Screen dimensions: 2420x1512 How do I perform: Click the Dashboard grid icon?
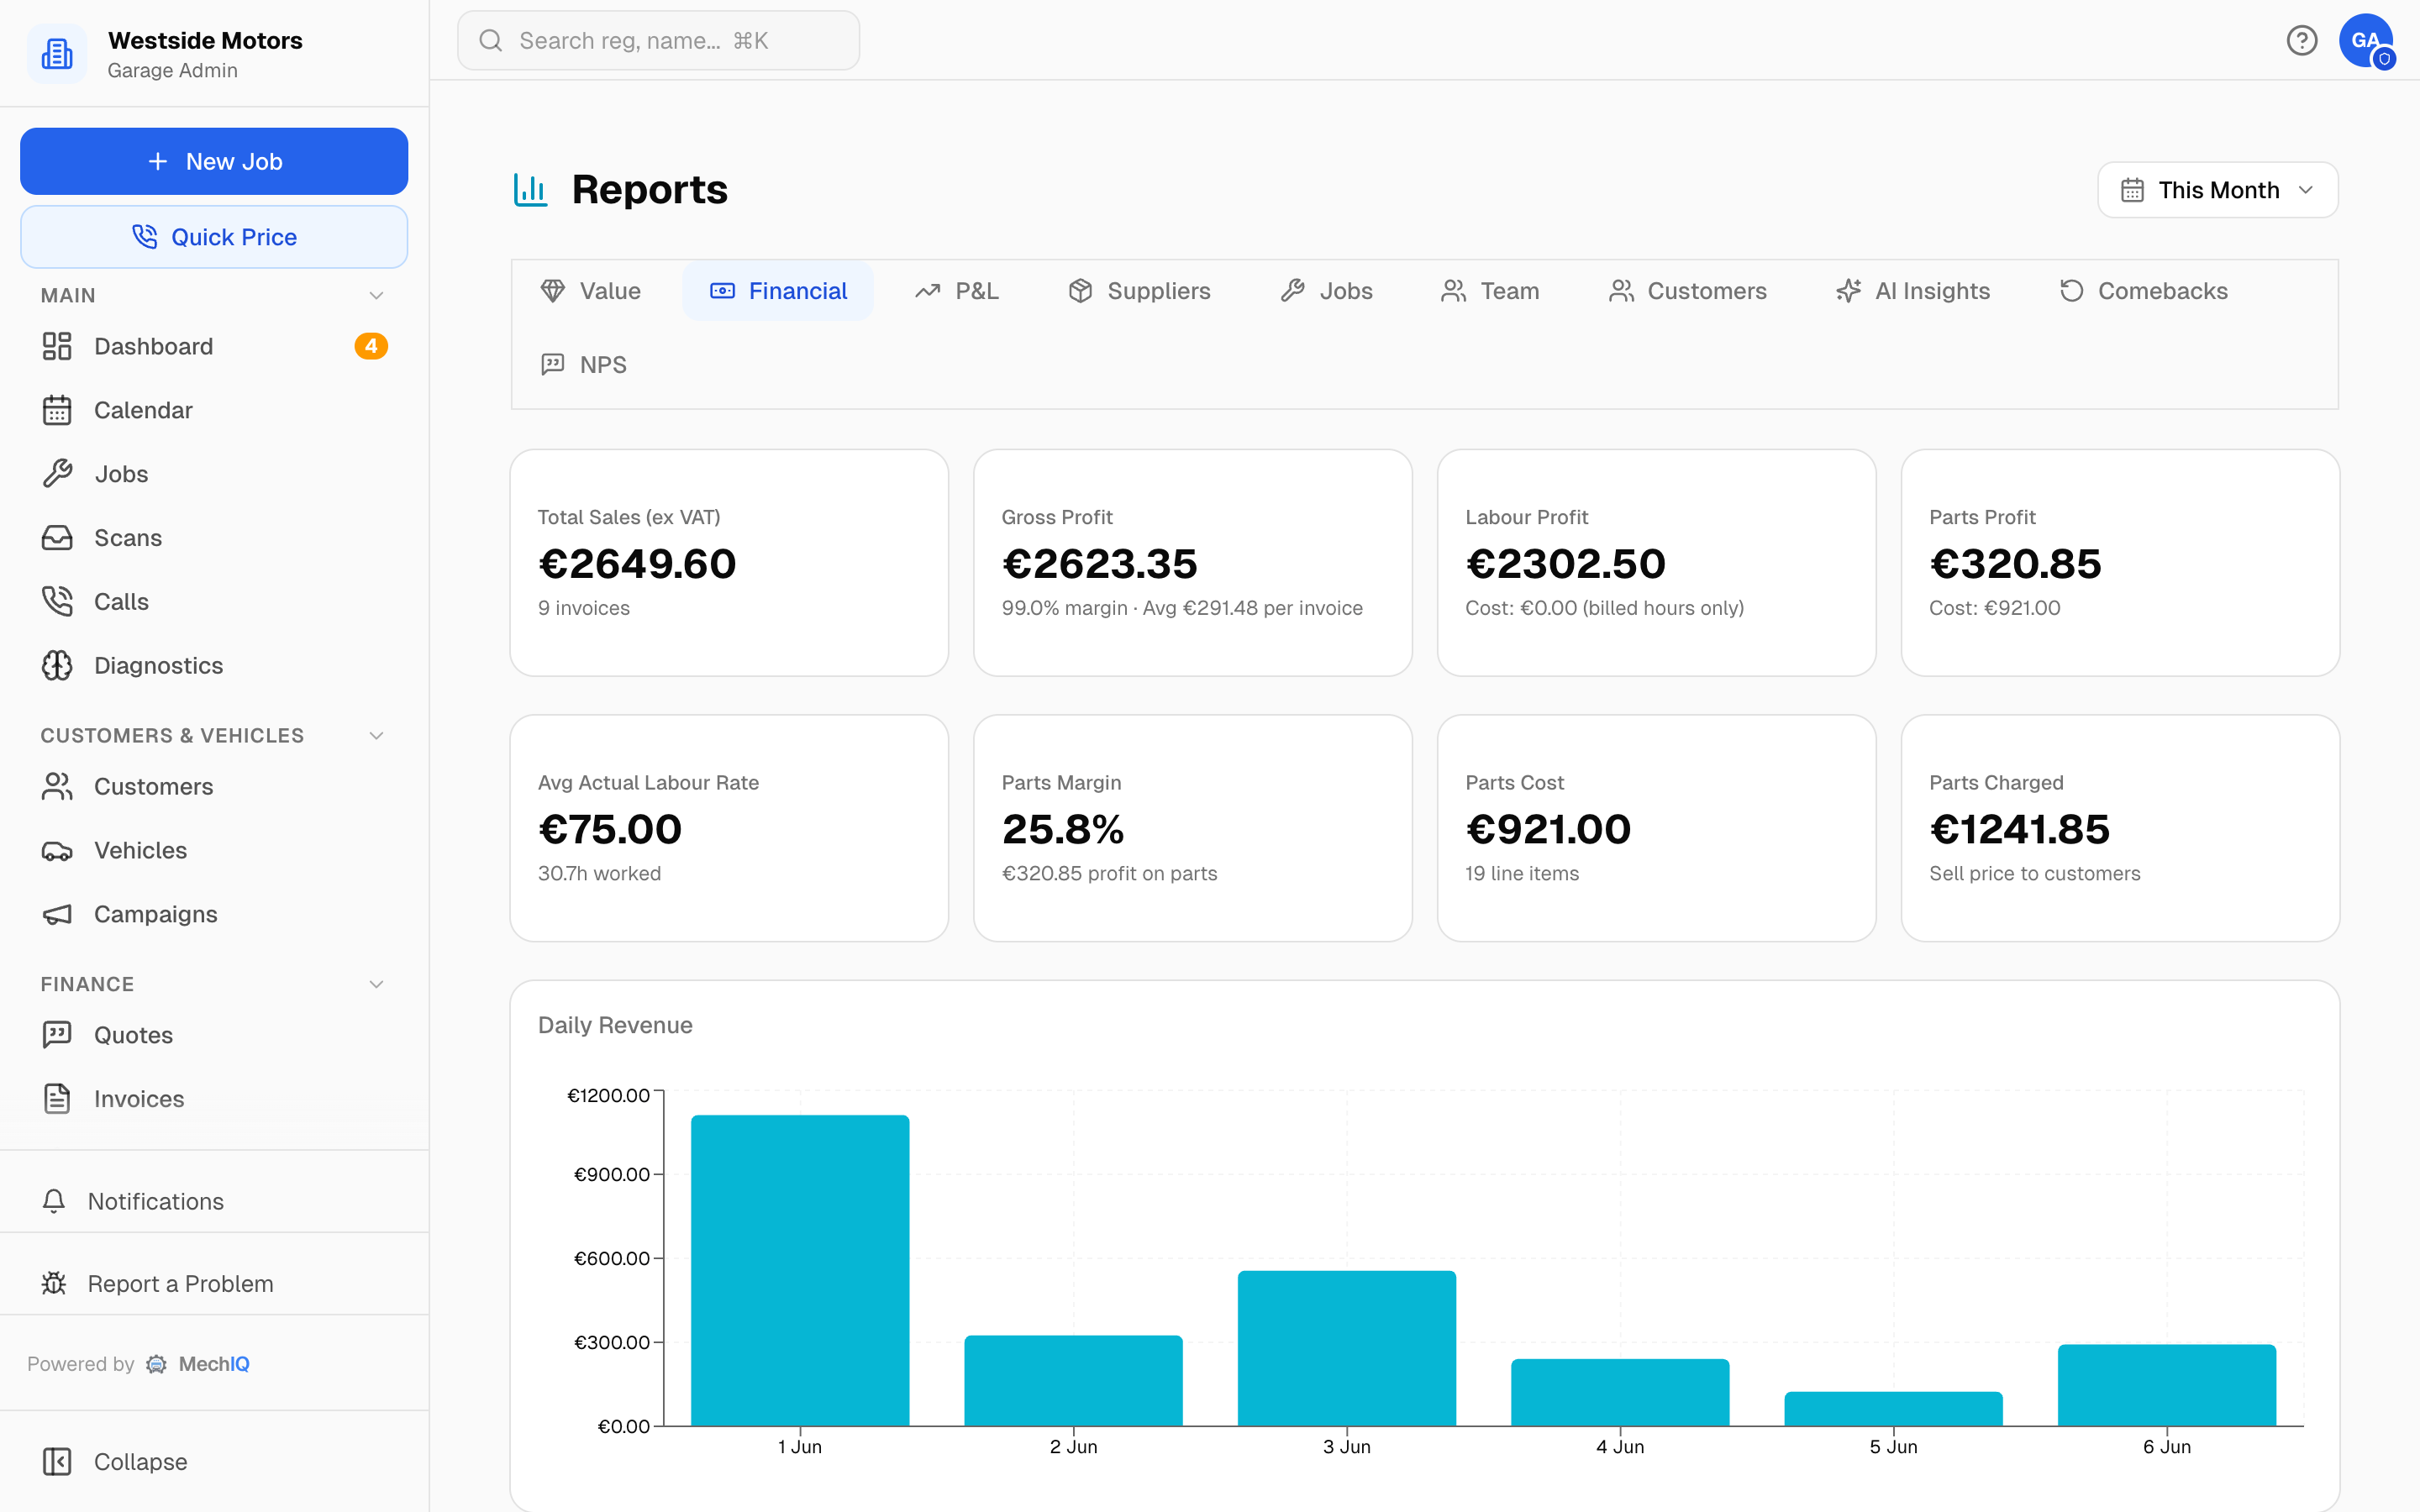point(57,346)
